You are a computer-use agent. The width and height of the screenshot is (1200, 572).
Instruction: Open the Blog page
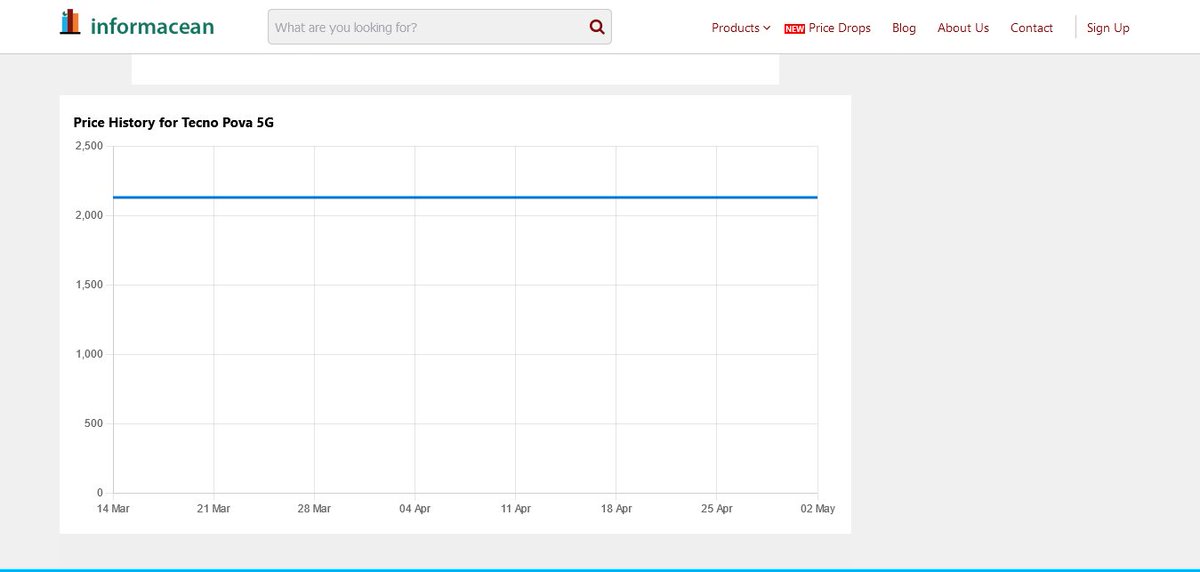click(x=904, y=28)
